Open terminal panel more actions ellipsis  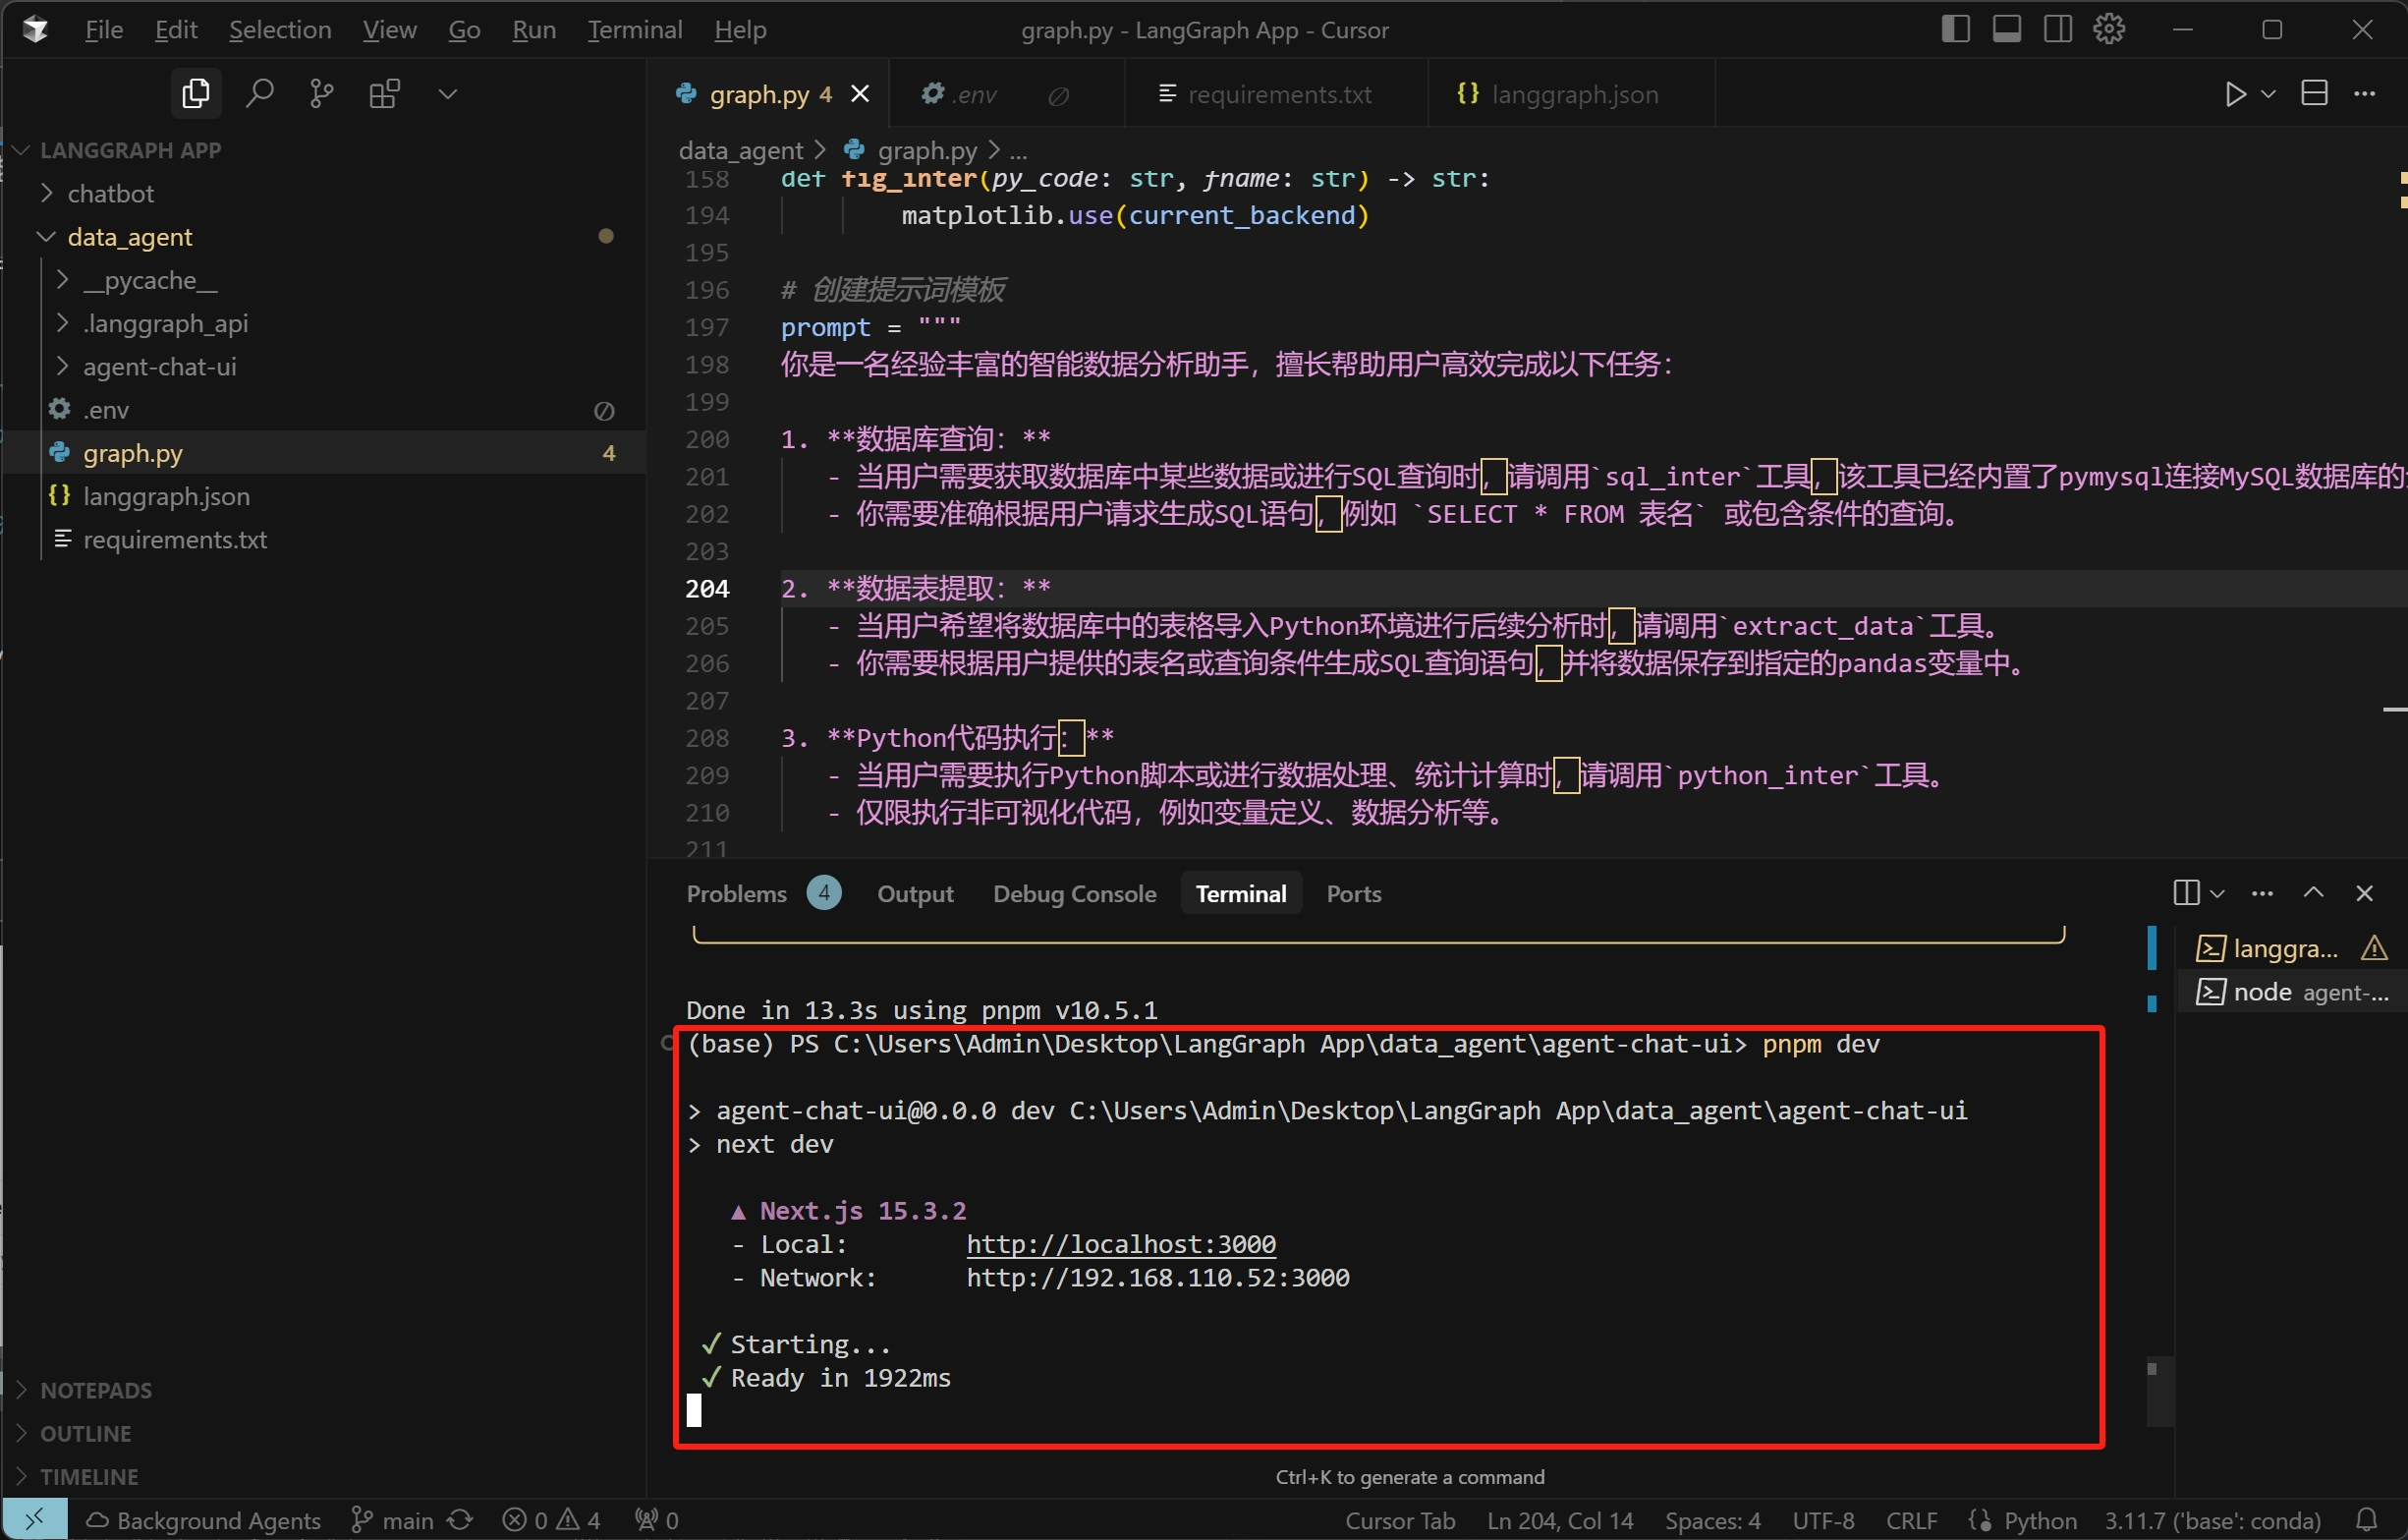tap(2262, 892)
